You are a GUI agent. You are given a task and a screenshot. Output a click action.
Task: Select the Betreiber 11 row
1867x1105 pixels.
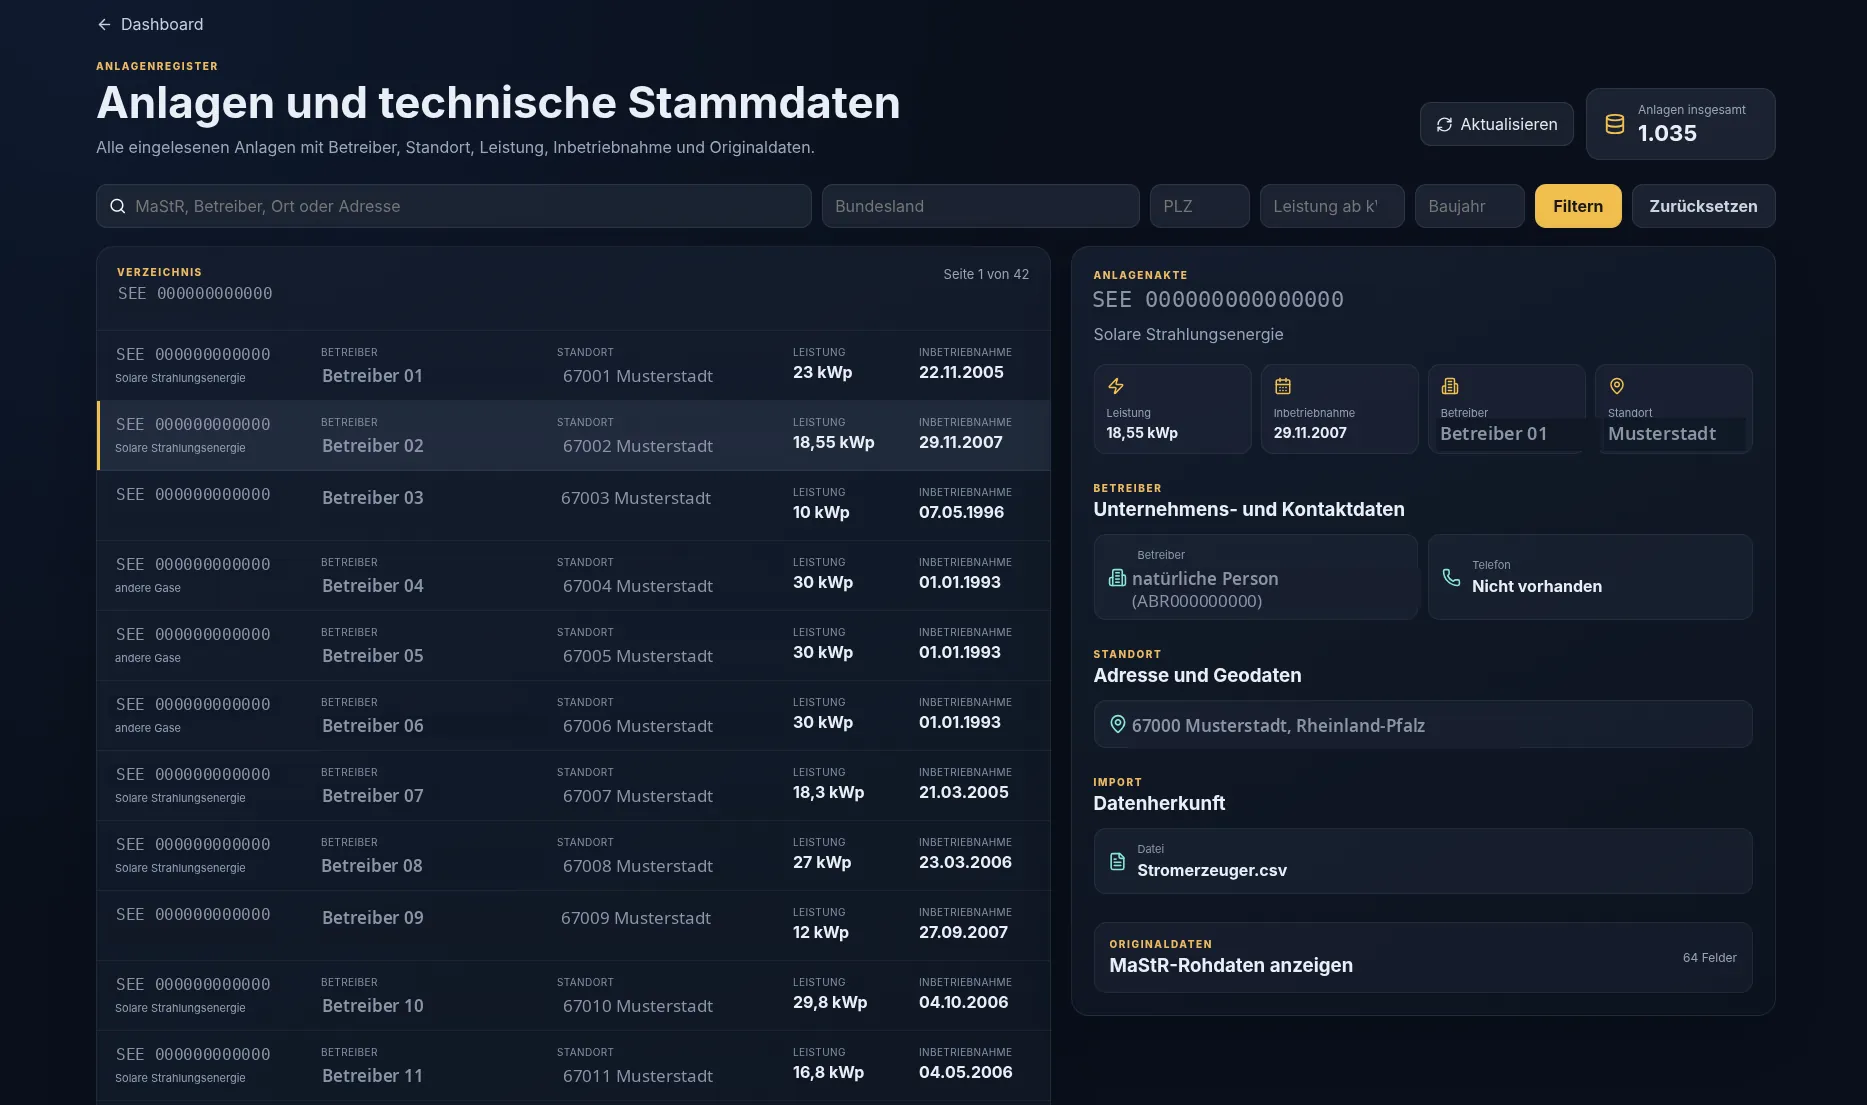pyautogui.click(x=573, y=1066)
